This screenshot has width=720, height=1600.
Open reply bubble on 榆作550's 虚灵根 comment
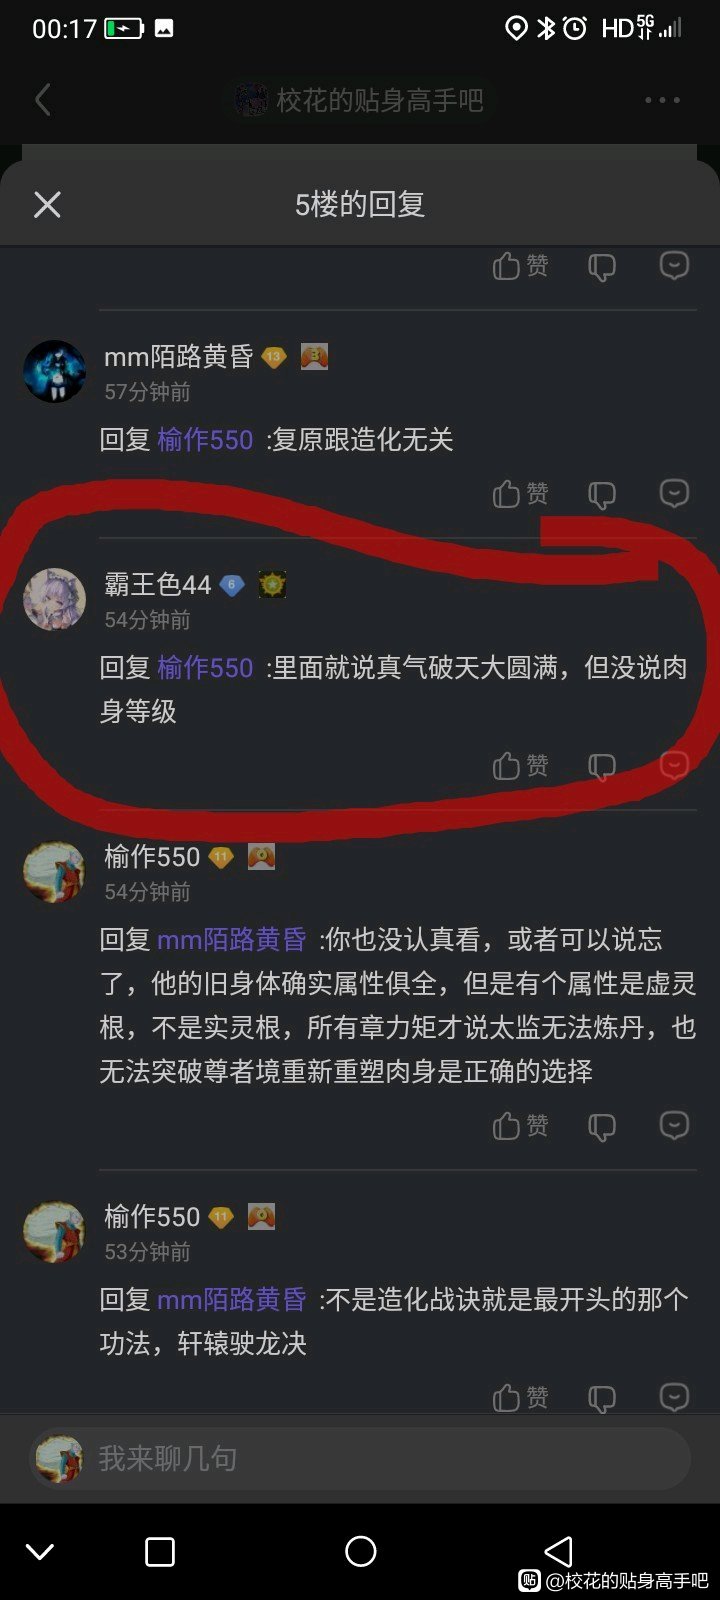pos(675,1125)
